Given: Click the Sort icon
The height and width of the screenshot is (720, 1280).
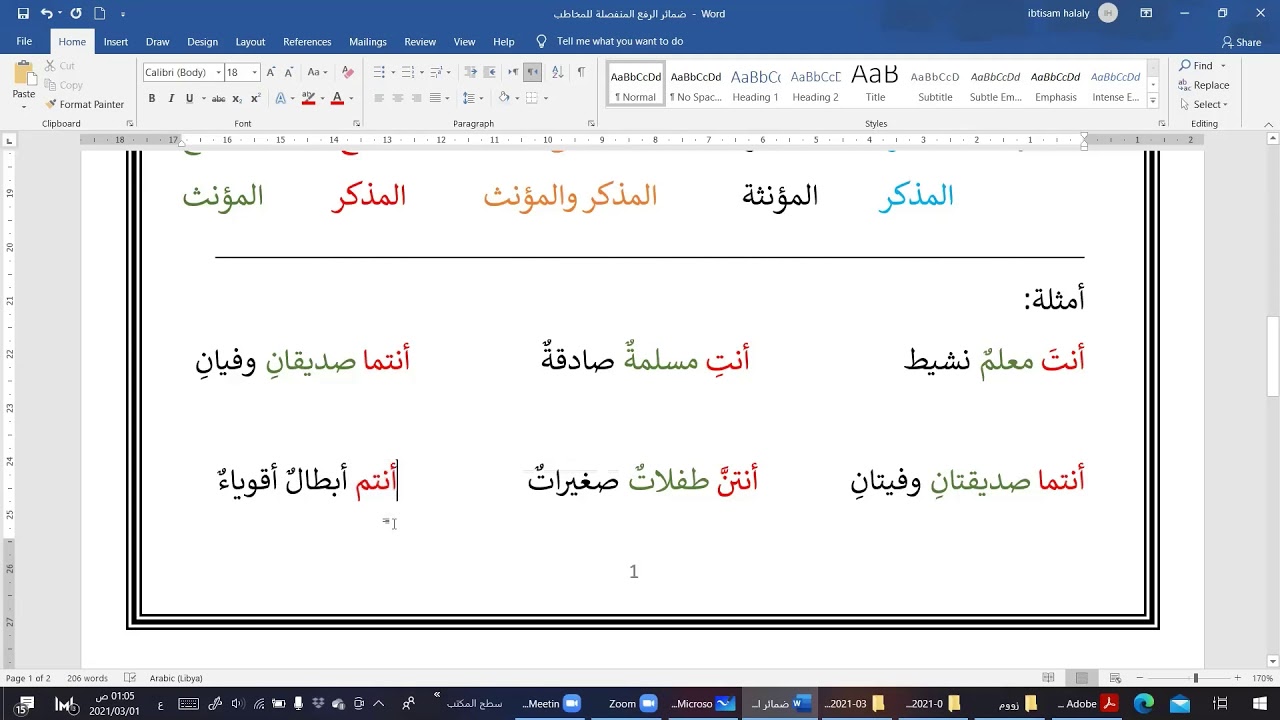Looking at the screenshot, I should pyautogui.click(x=558, y=72).
